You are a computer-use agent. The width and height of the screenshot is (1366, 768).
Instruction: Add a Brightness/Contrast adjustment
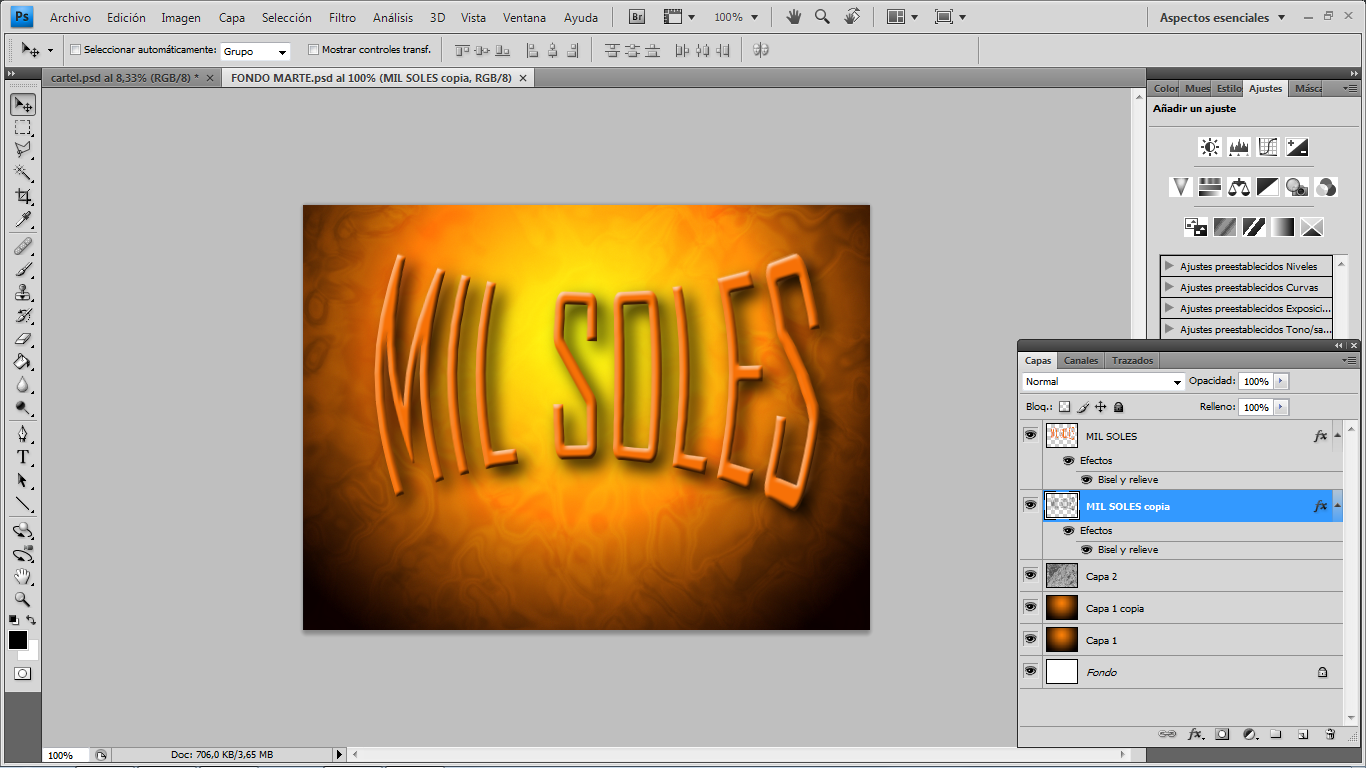(x=1210, y=148)
